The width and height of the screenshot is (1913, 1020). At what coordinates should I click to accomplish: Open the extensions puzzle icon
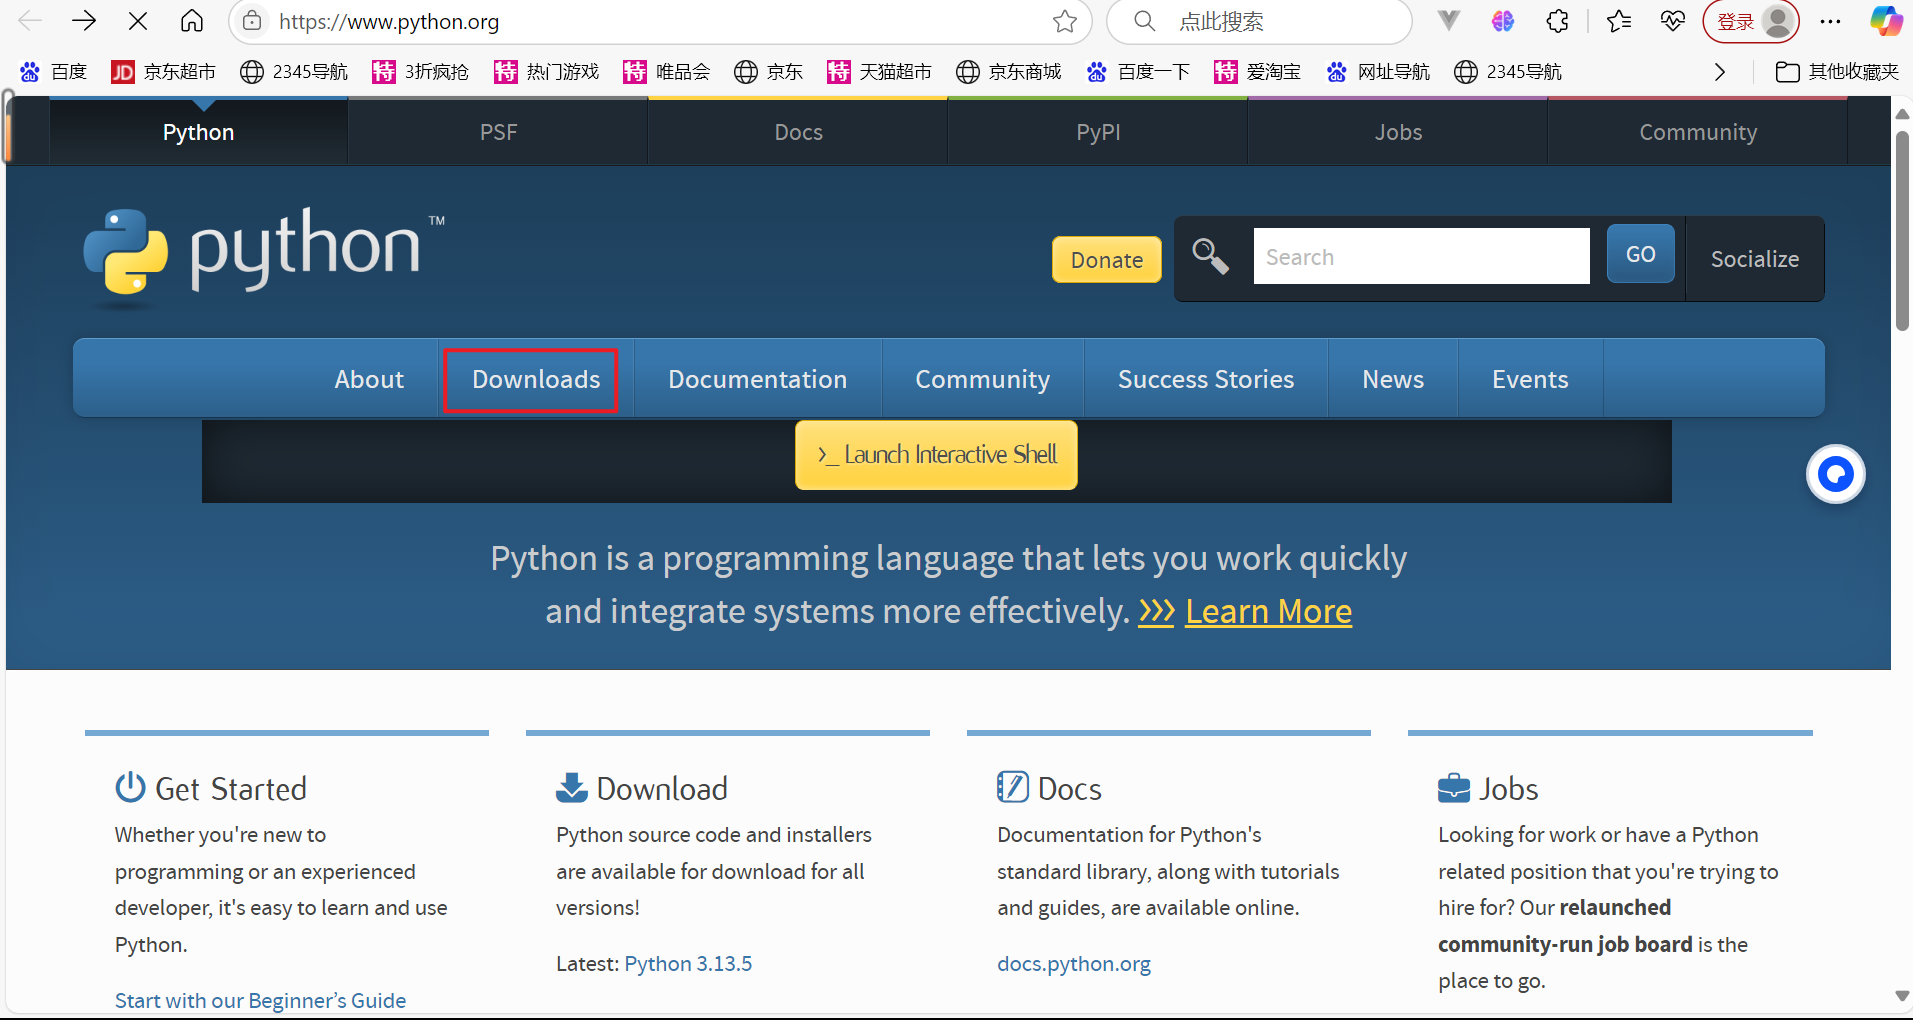coord(1557,21)
